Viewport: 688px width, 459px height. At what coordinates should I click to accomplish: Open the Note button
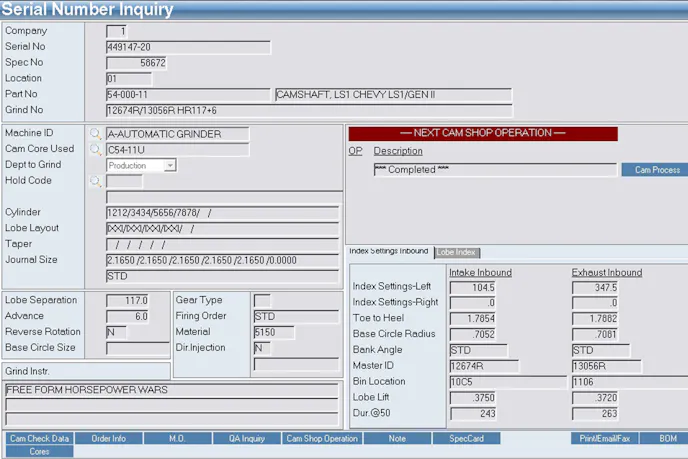click(397, 438)
